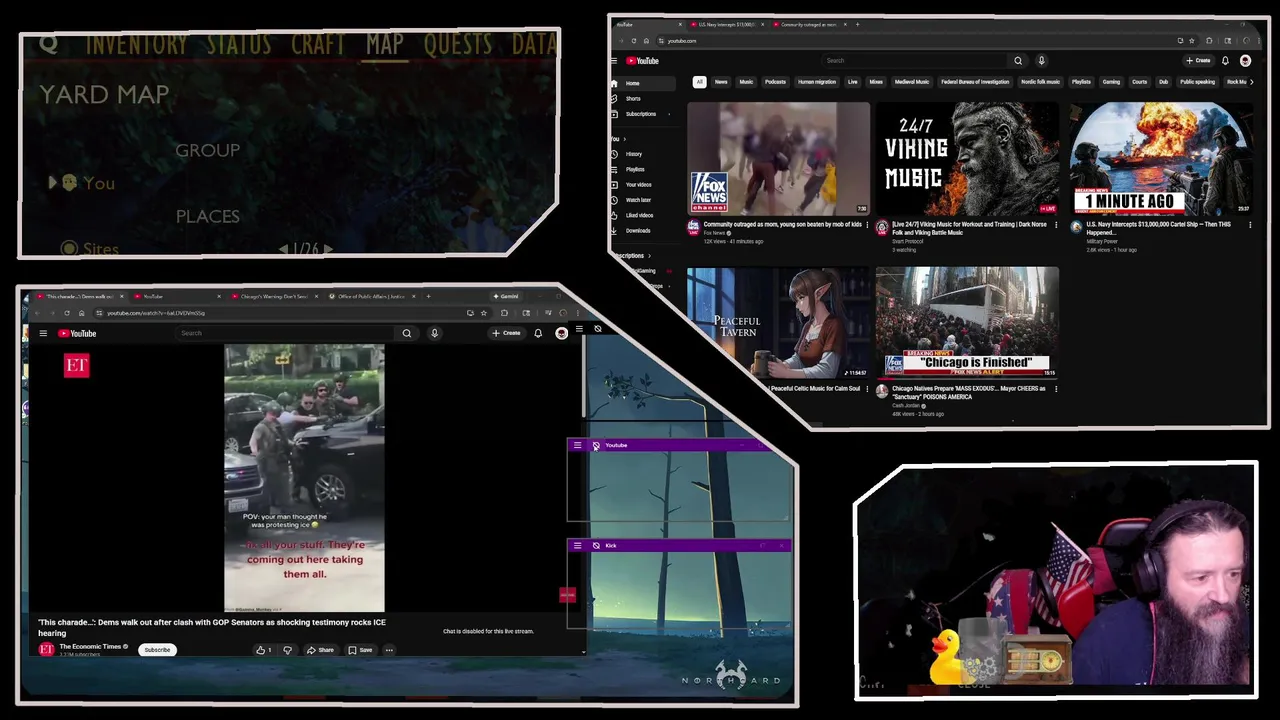The height and width of the screenshot is (720, 1280).
Task: Go to previous page arrow beside 1/26
Action: click(283, 248)
